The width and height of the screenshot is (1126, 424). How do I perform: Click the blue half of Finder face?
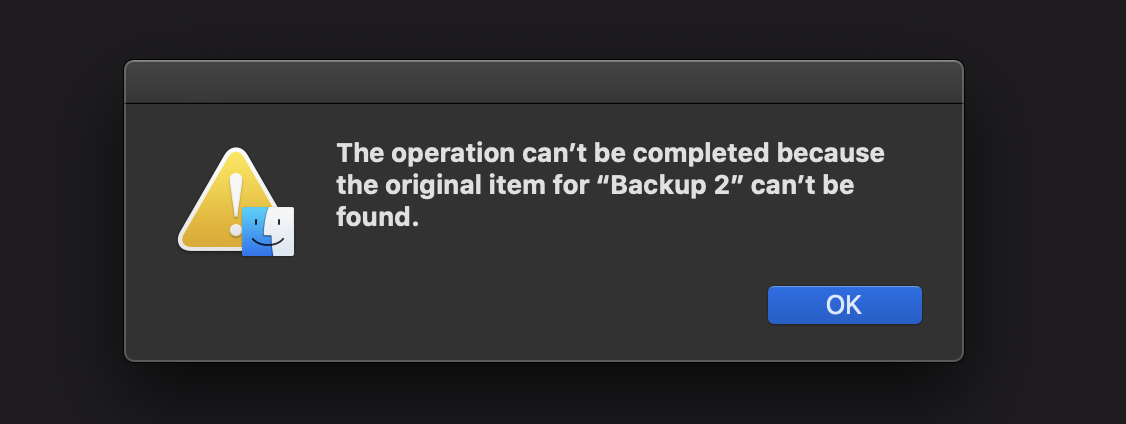[x=256, y=231]
